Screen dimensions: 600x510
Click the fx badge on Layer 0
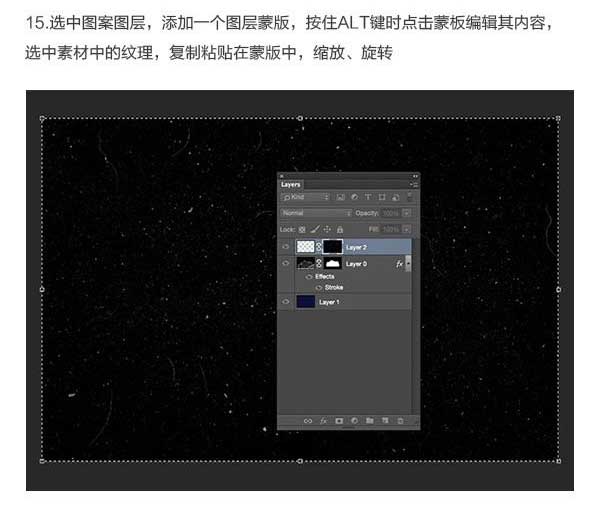click(x=399, y=264)
